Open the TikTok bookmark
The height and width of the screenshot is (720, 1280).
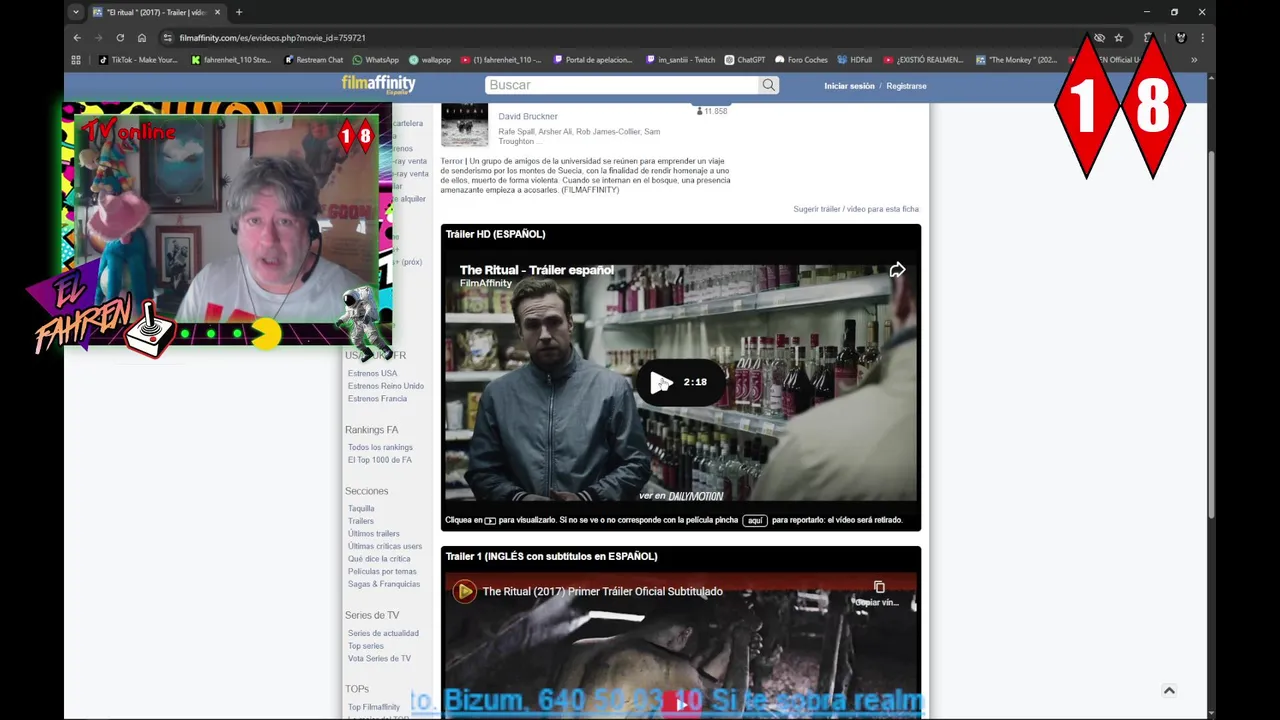click(x=138, y=60)
